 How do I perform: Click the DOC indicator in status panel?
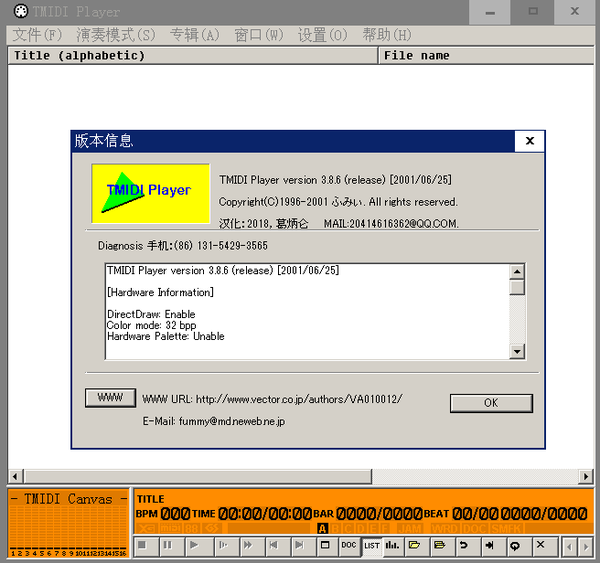474,529
